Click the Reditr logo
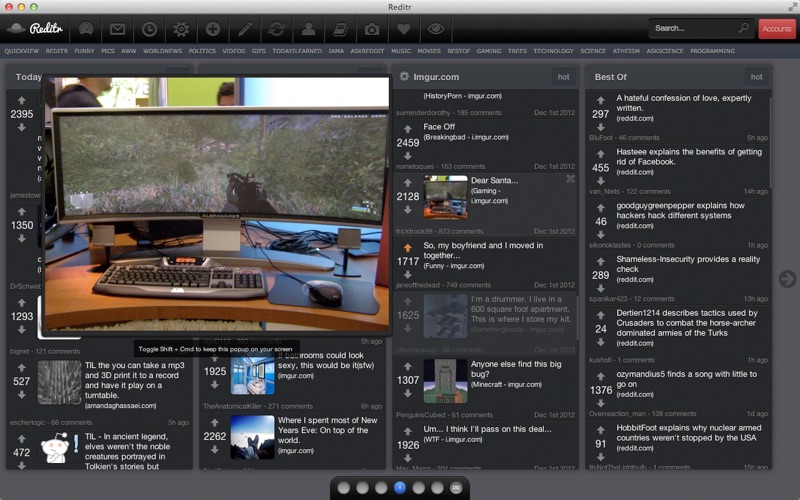 (x=35, y=29)
